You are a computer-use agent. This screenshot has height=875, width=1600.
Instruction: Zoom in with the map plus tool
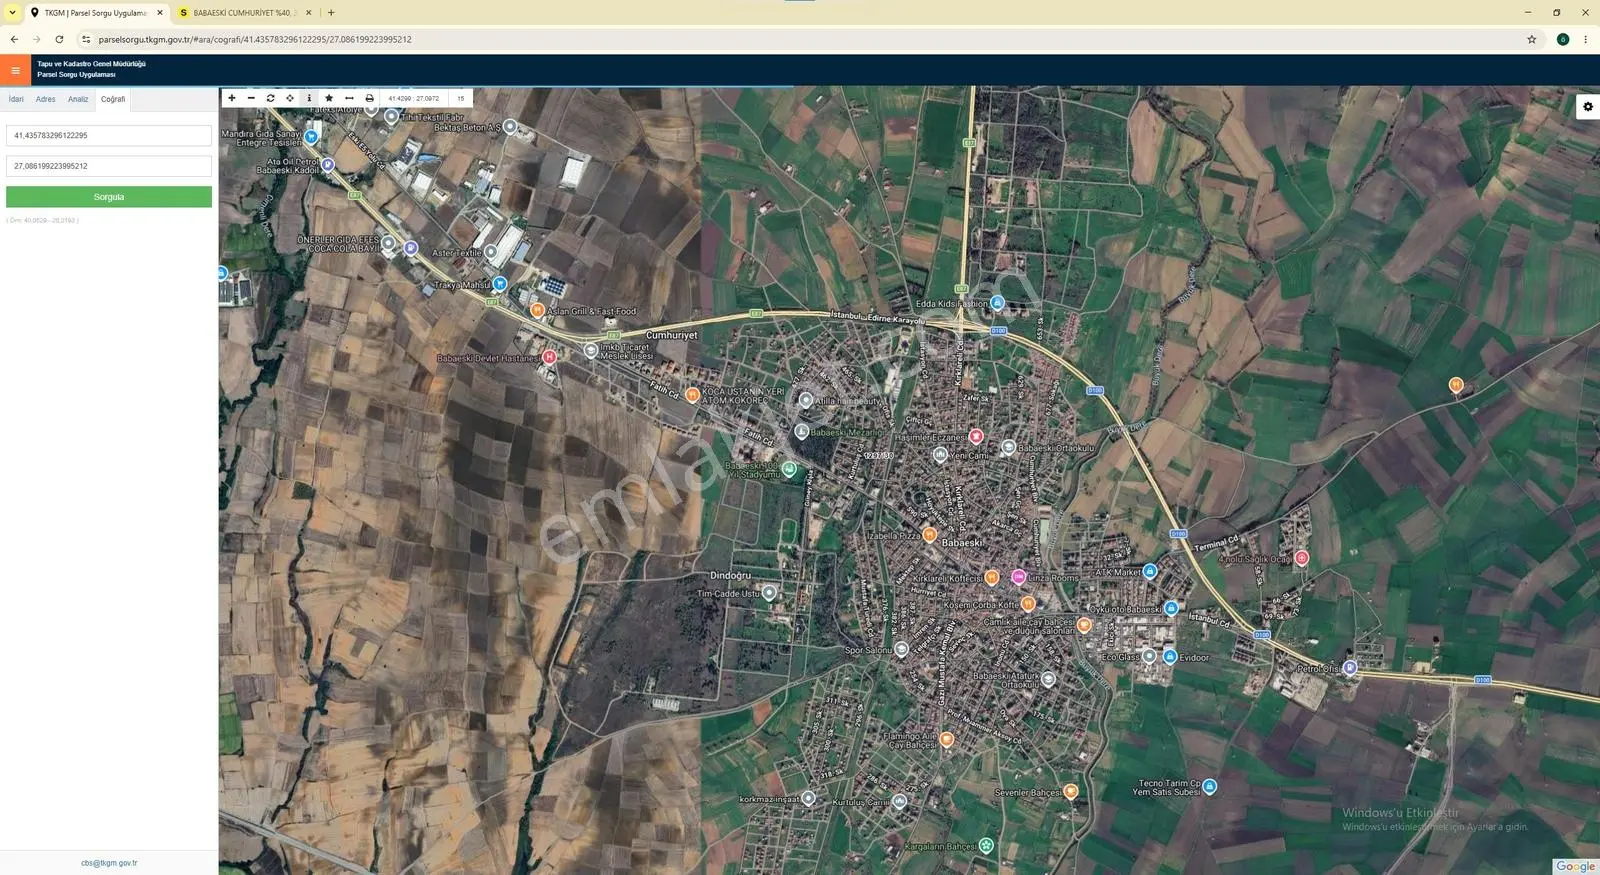click(232, 98)
